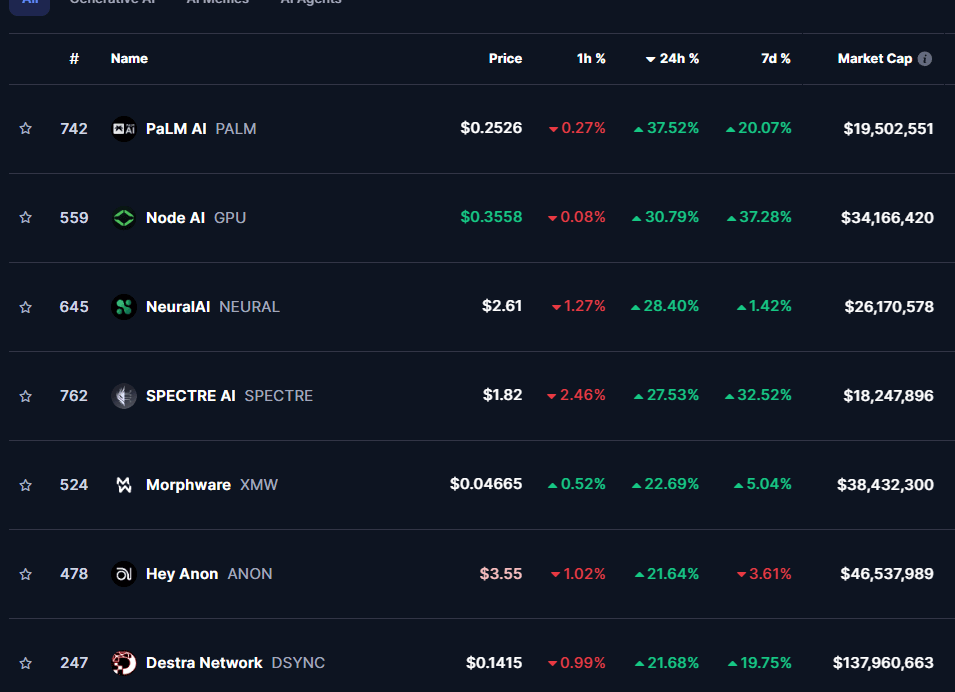Sort by Market Cap column header
Image resolution: width=955 pixels, height=692 pixels.
click(875, 58)
